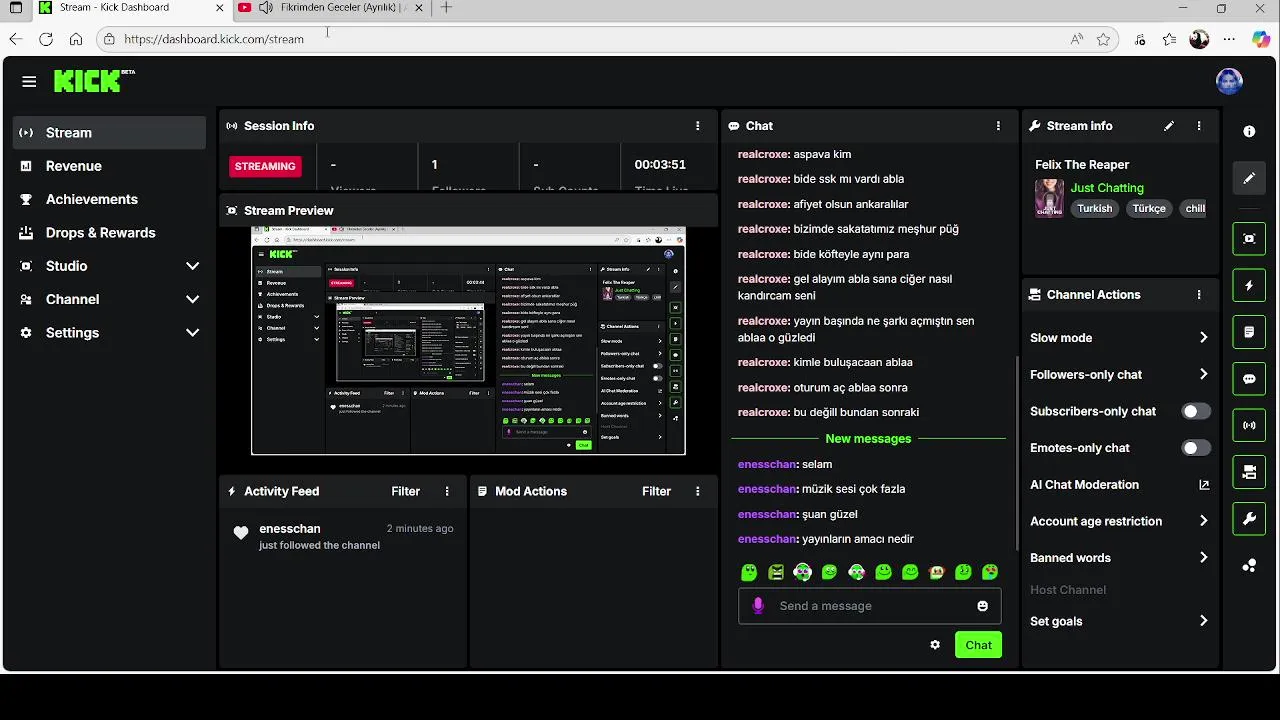Refresh the browser page
Image resolution: width=1280 pixels, height=720 pixels.
pos(46,39)
